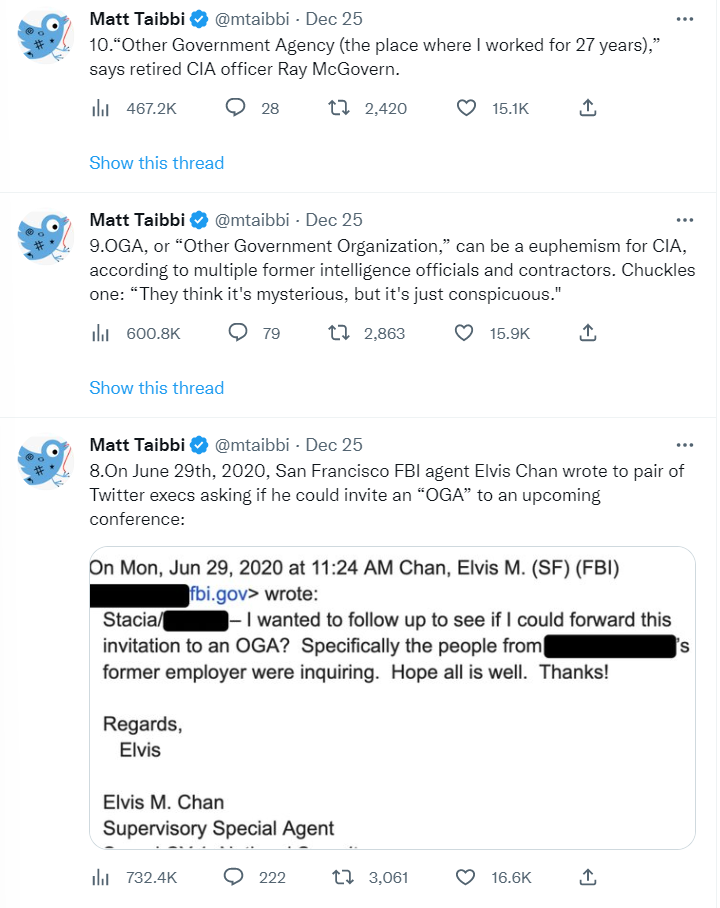Show this thread under tweet 10
Image resolution: width=720 pixels, height=908 pixels.
point(157,163)
